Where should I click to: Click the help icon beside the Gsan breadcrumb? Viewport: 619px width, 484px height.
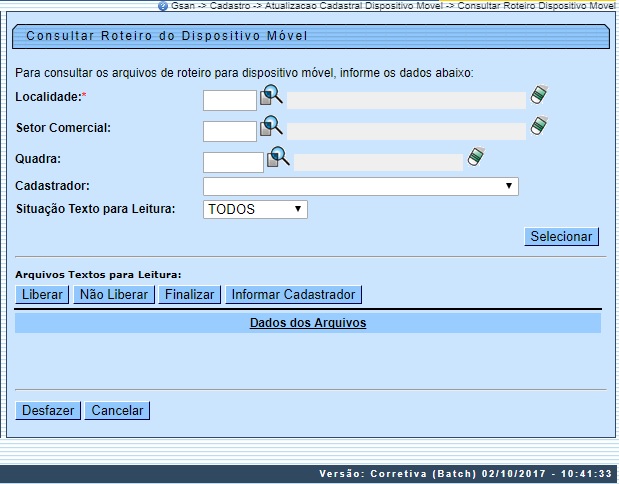[163, 5]
